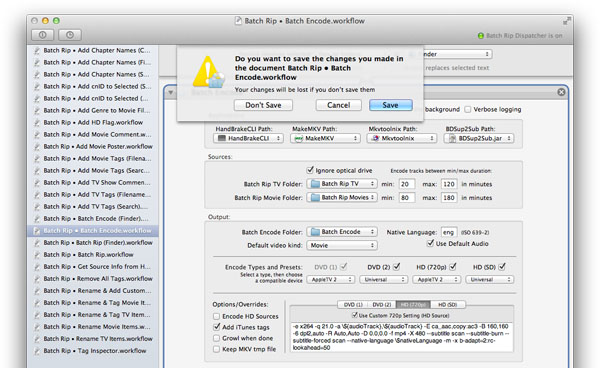
Task: Click the Batch Rip.workflow file icon
Action: click(x=37, y=255)
